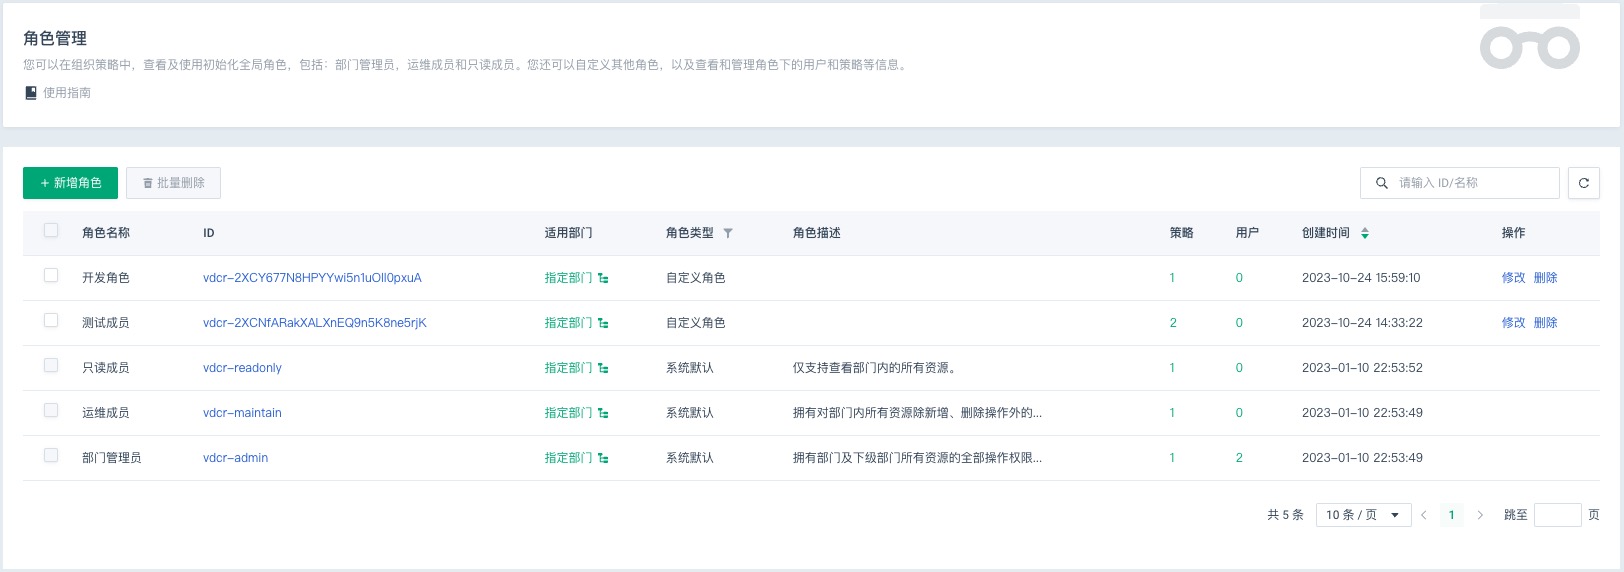Click the refresh icon beside search box

[x=1584, y=183]
